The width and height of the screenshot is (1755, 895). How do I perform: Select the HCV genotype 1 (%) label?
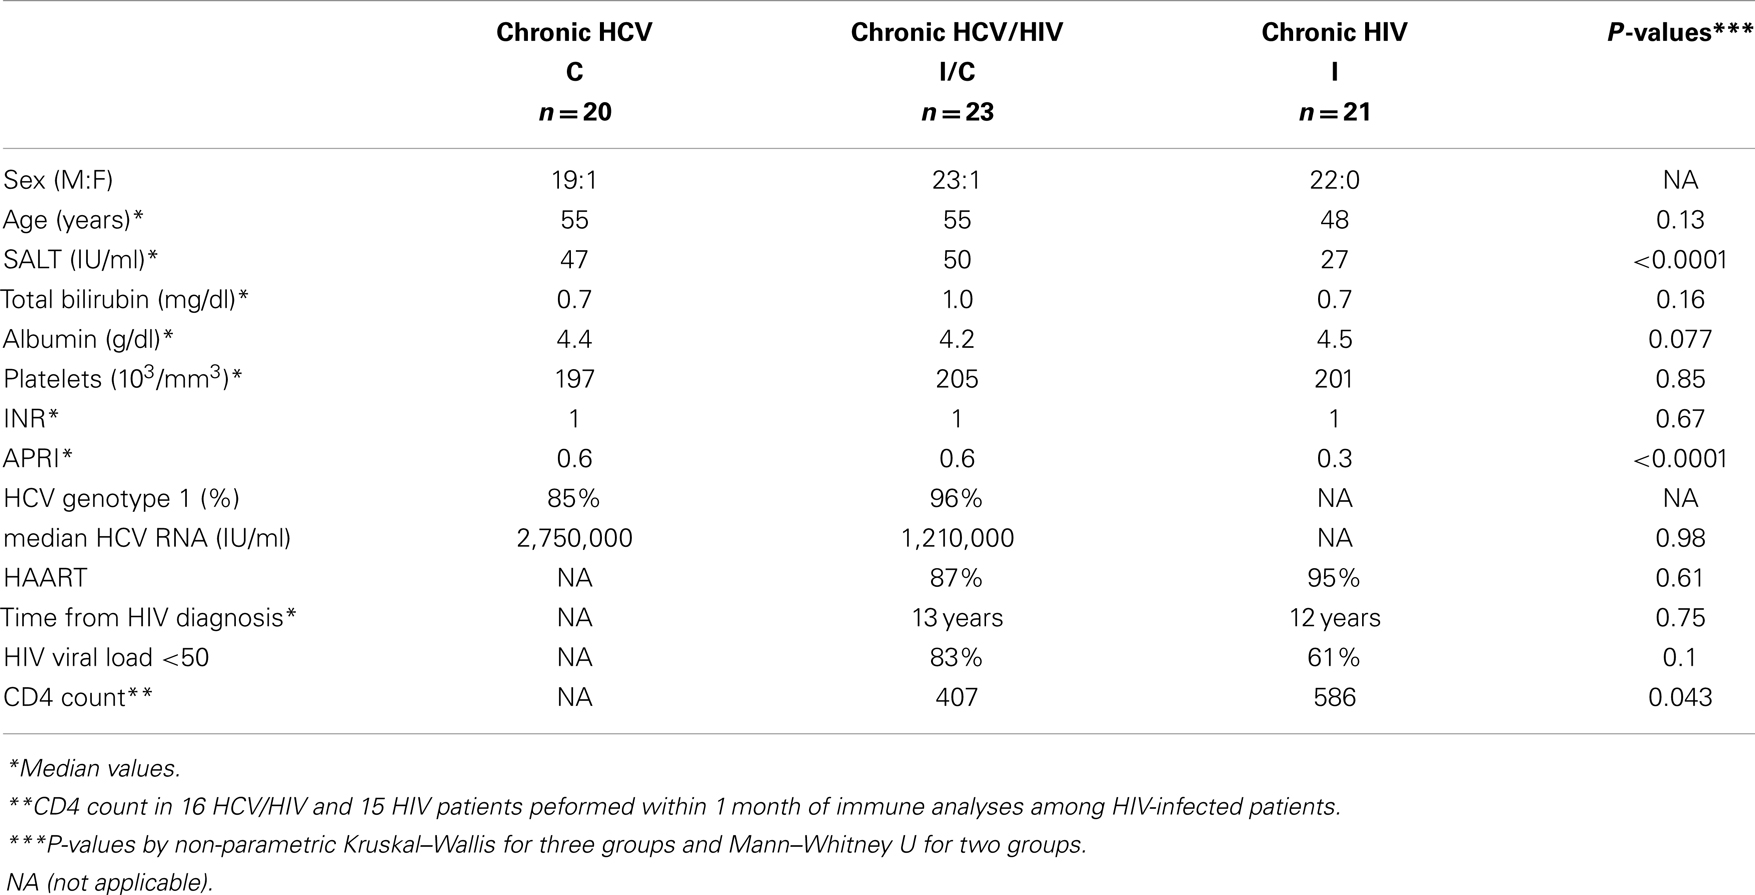click(121, 498)
